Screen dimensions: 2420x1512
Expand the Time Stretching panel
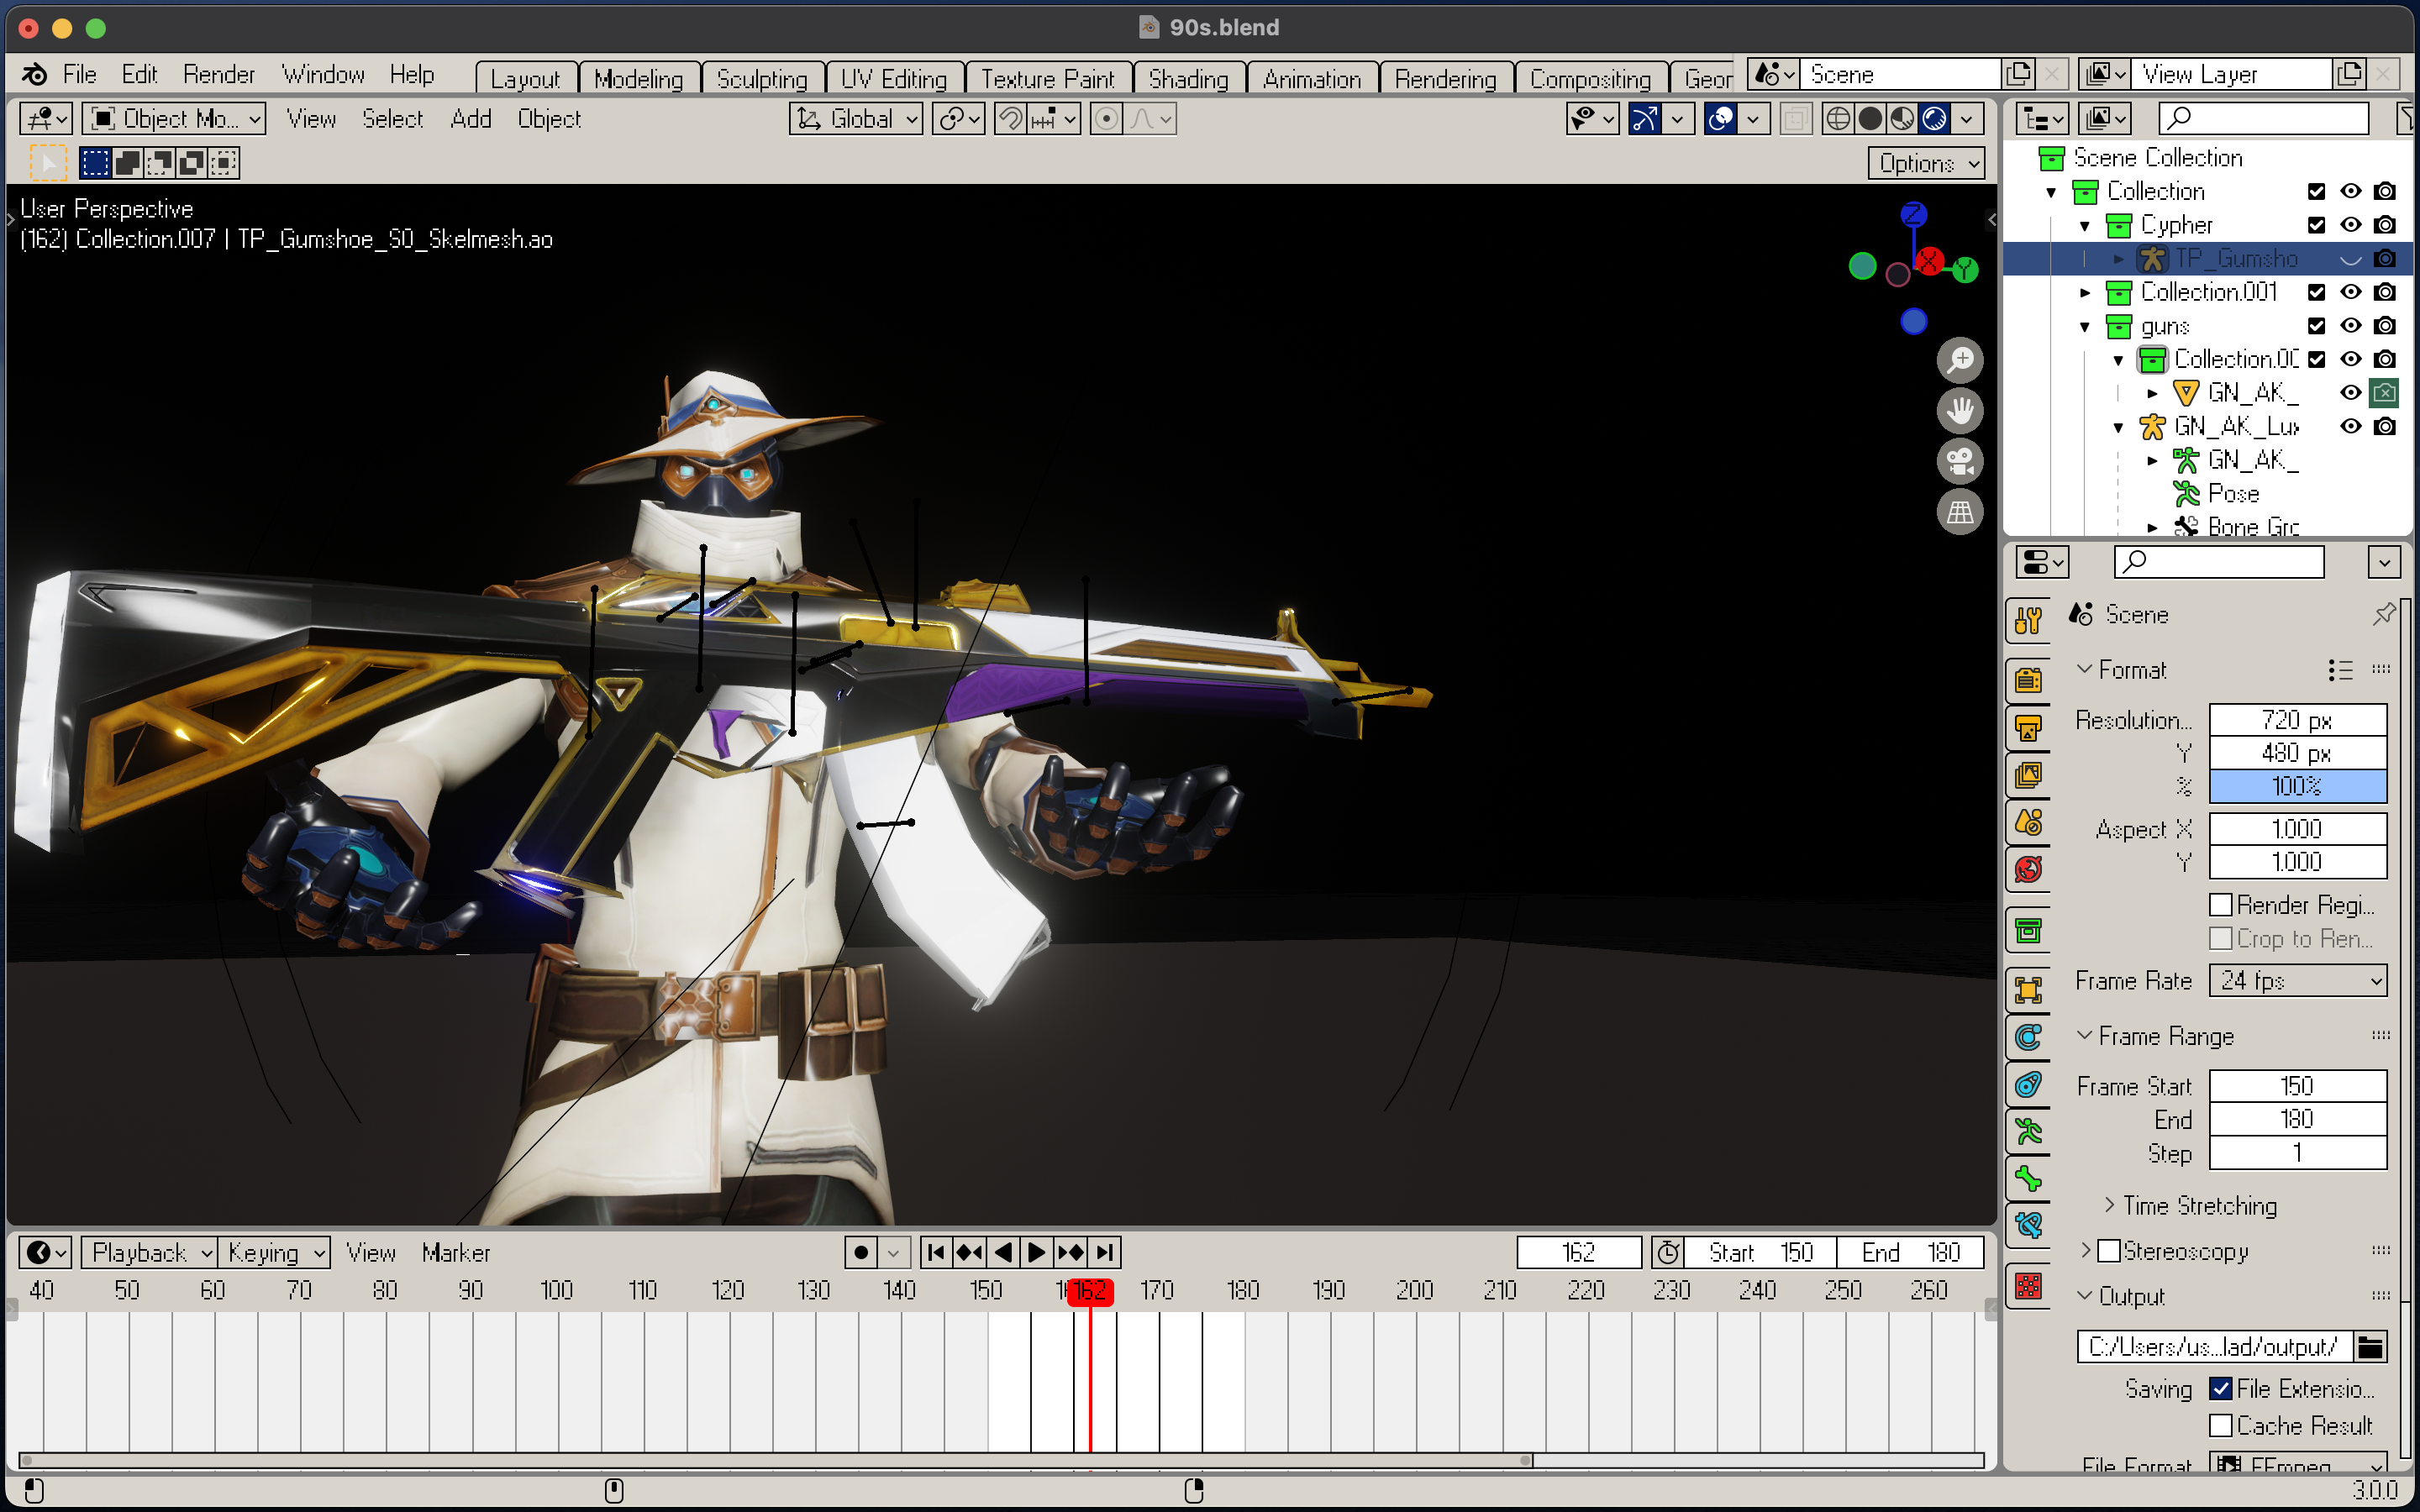coord(2109,1205)
